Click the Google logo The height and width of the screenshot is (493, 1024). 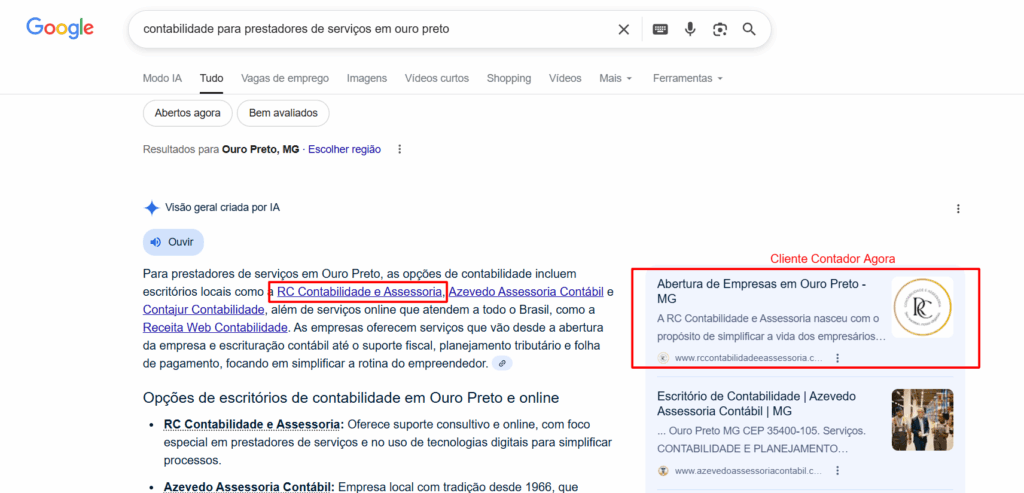click(60, 29)
